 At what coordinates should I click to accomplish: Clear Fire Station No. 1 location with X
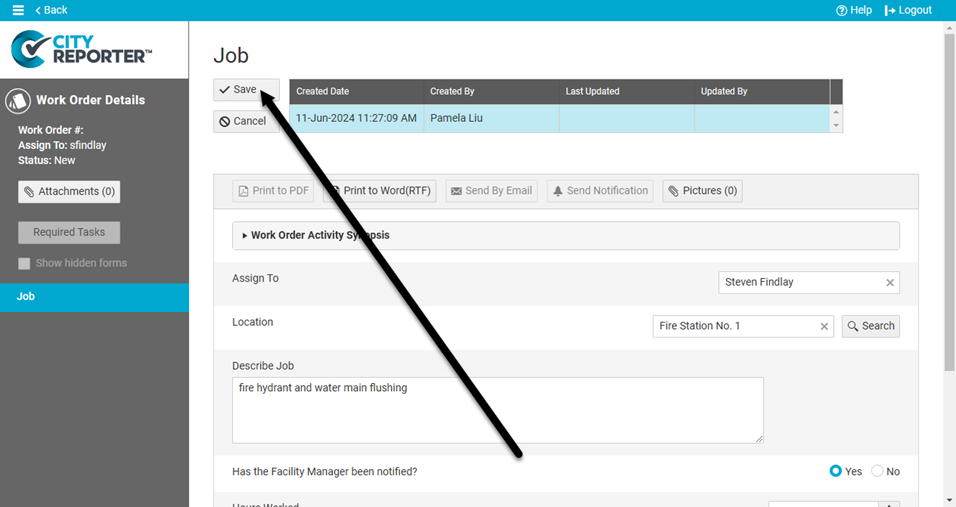point(824,327)
